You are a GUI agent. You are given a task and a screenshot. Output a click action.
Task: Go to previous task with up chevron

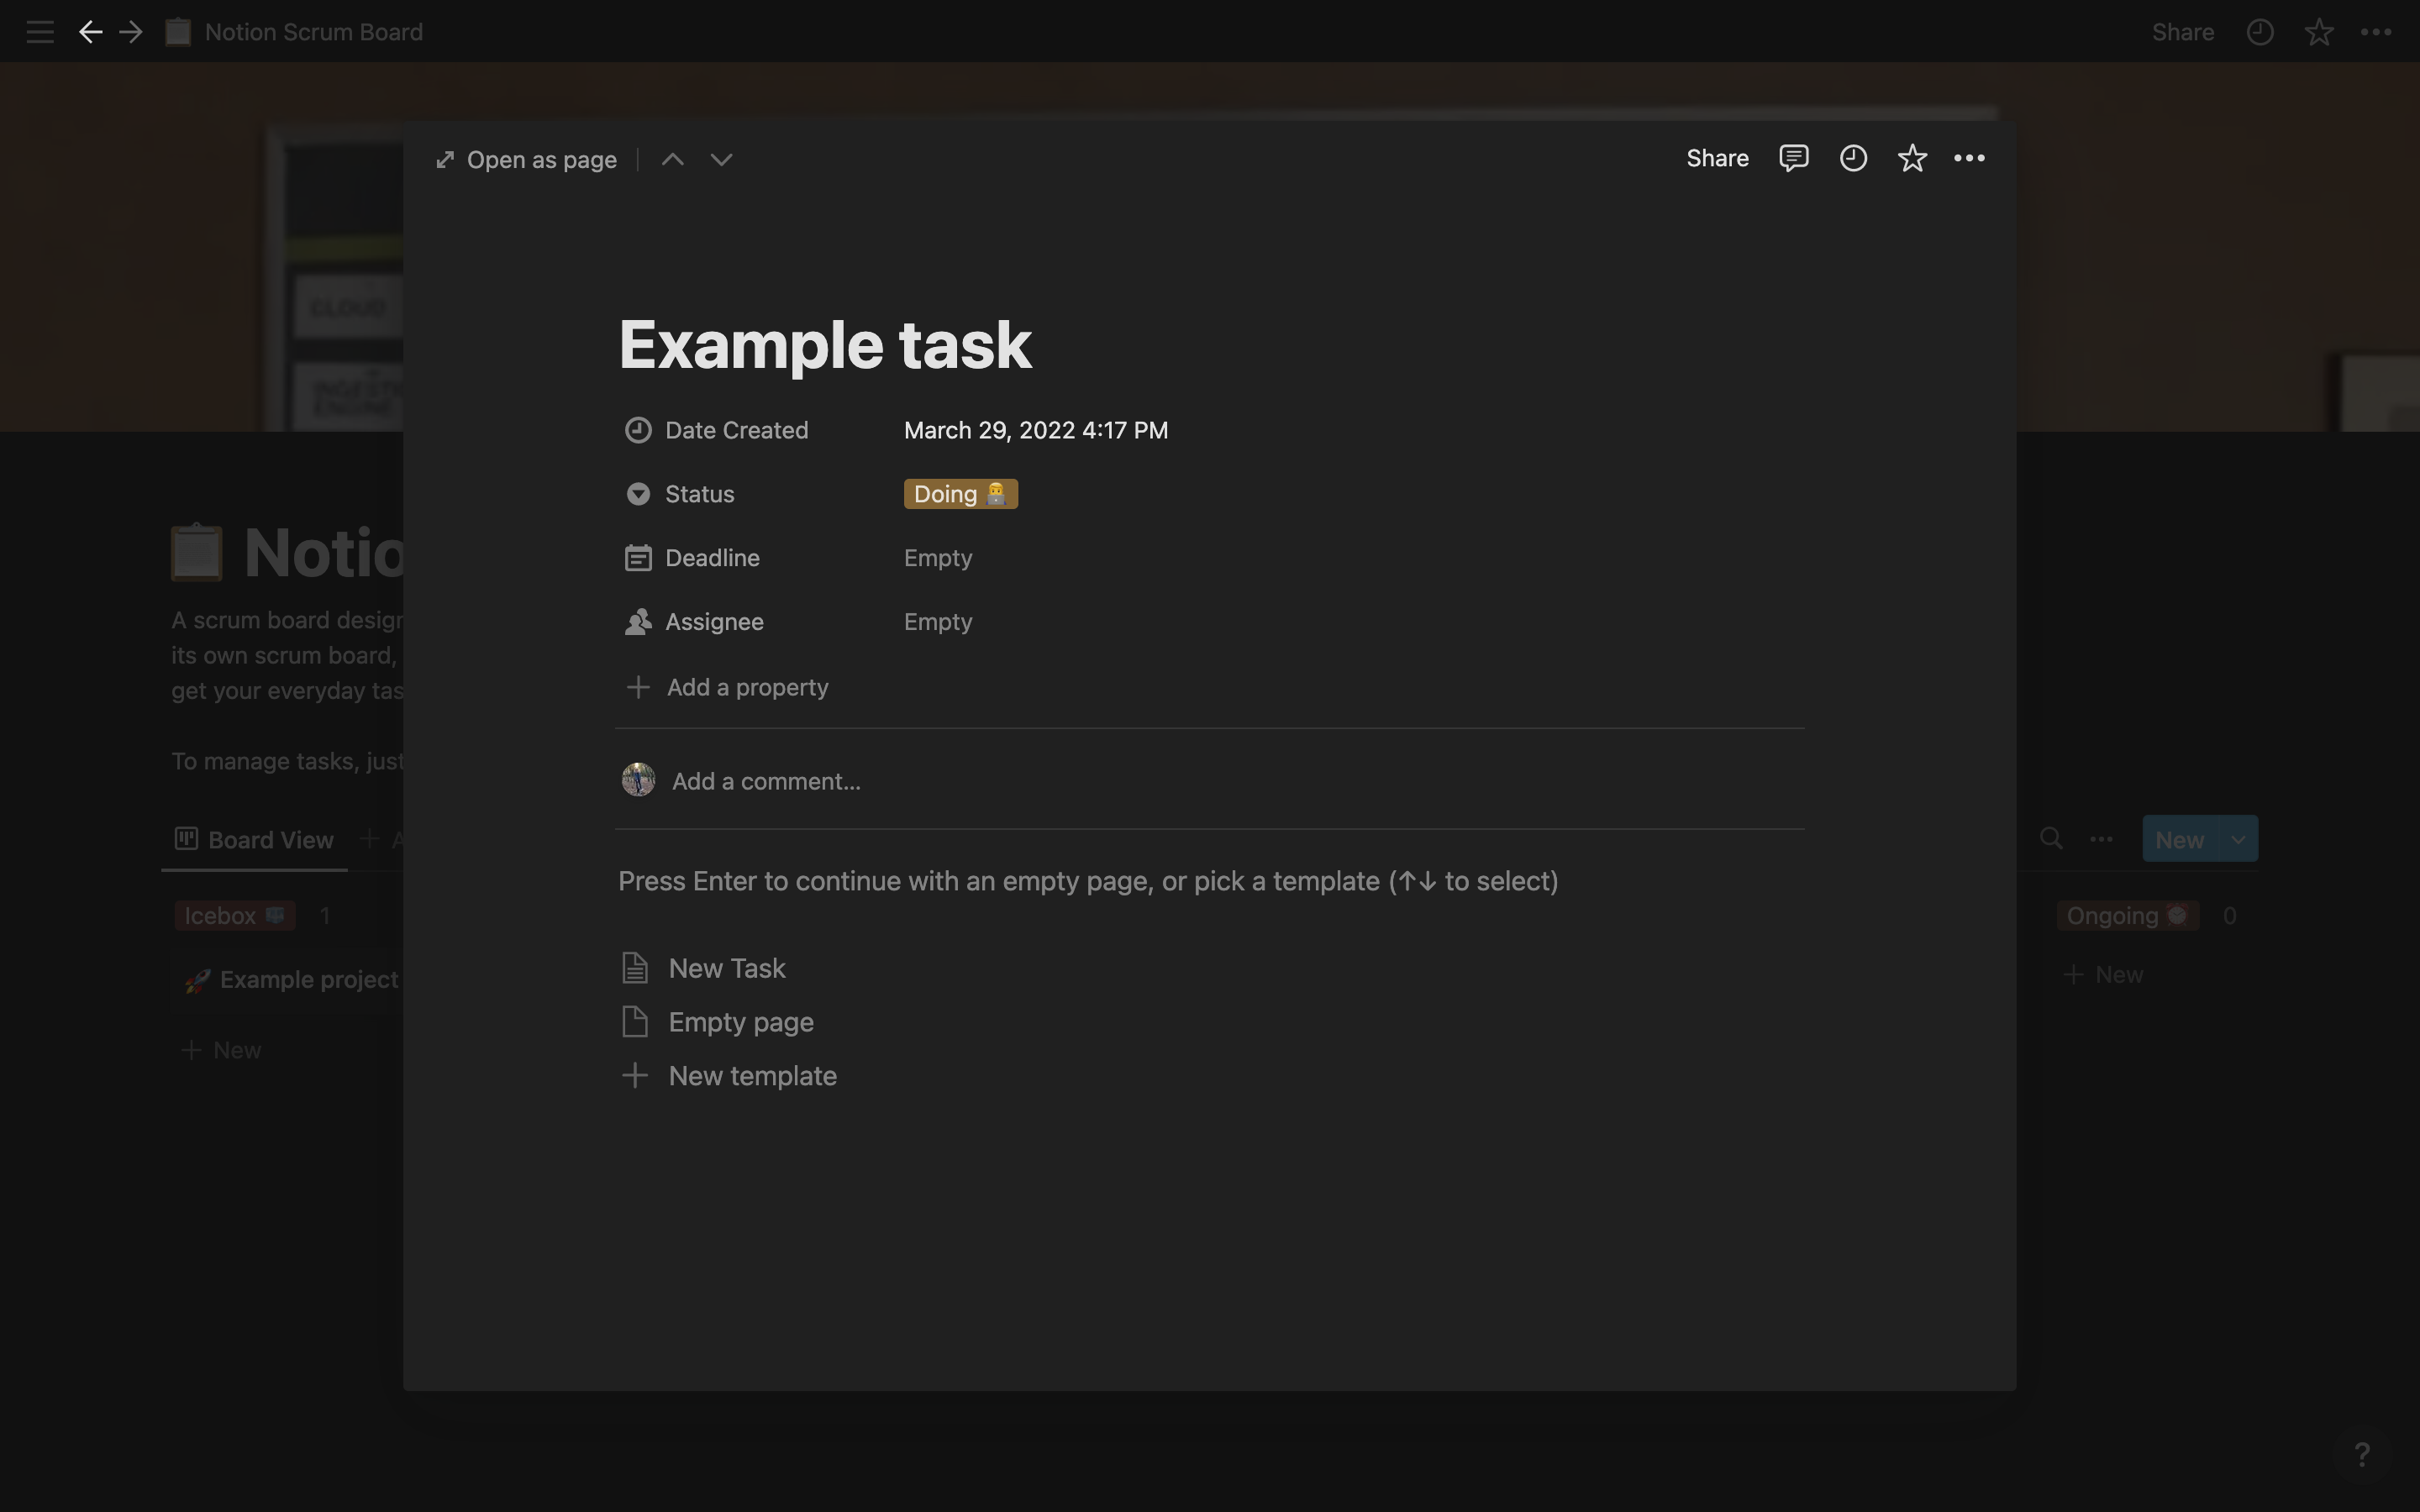pyautogui.click(x=673, y=160)
